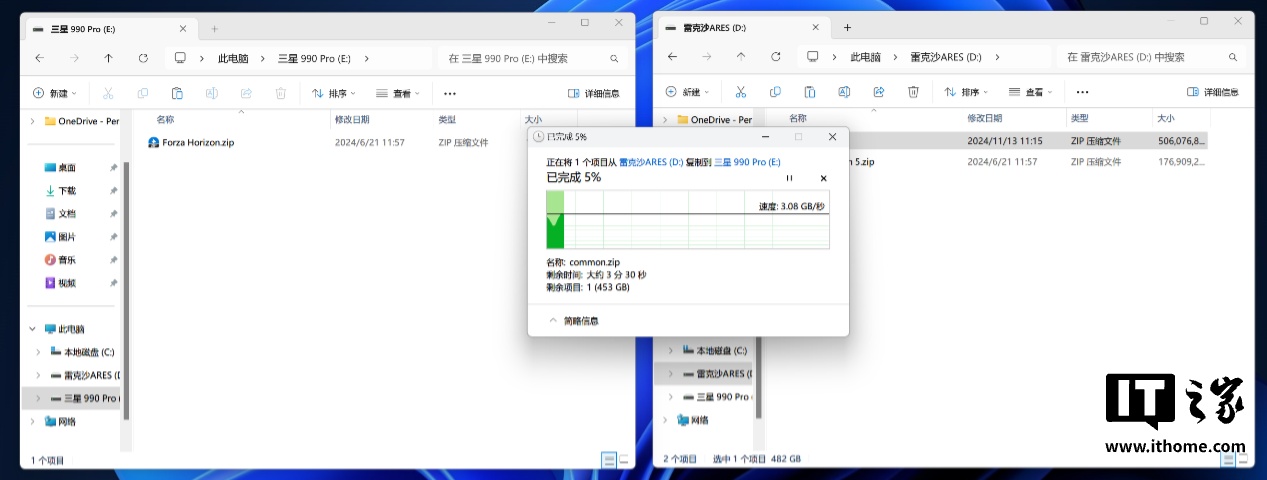The width and height of the screenshot is (1267, 480).
Task: Go up one folder in D: window
Action: pyautogui.click(x=740, y=57)
